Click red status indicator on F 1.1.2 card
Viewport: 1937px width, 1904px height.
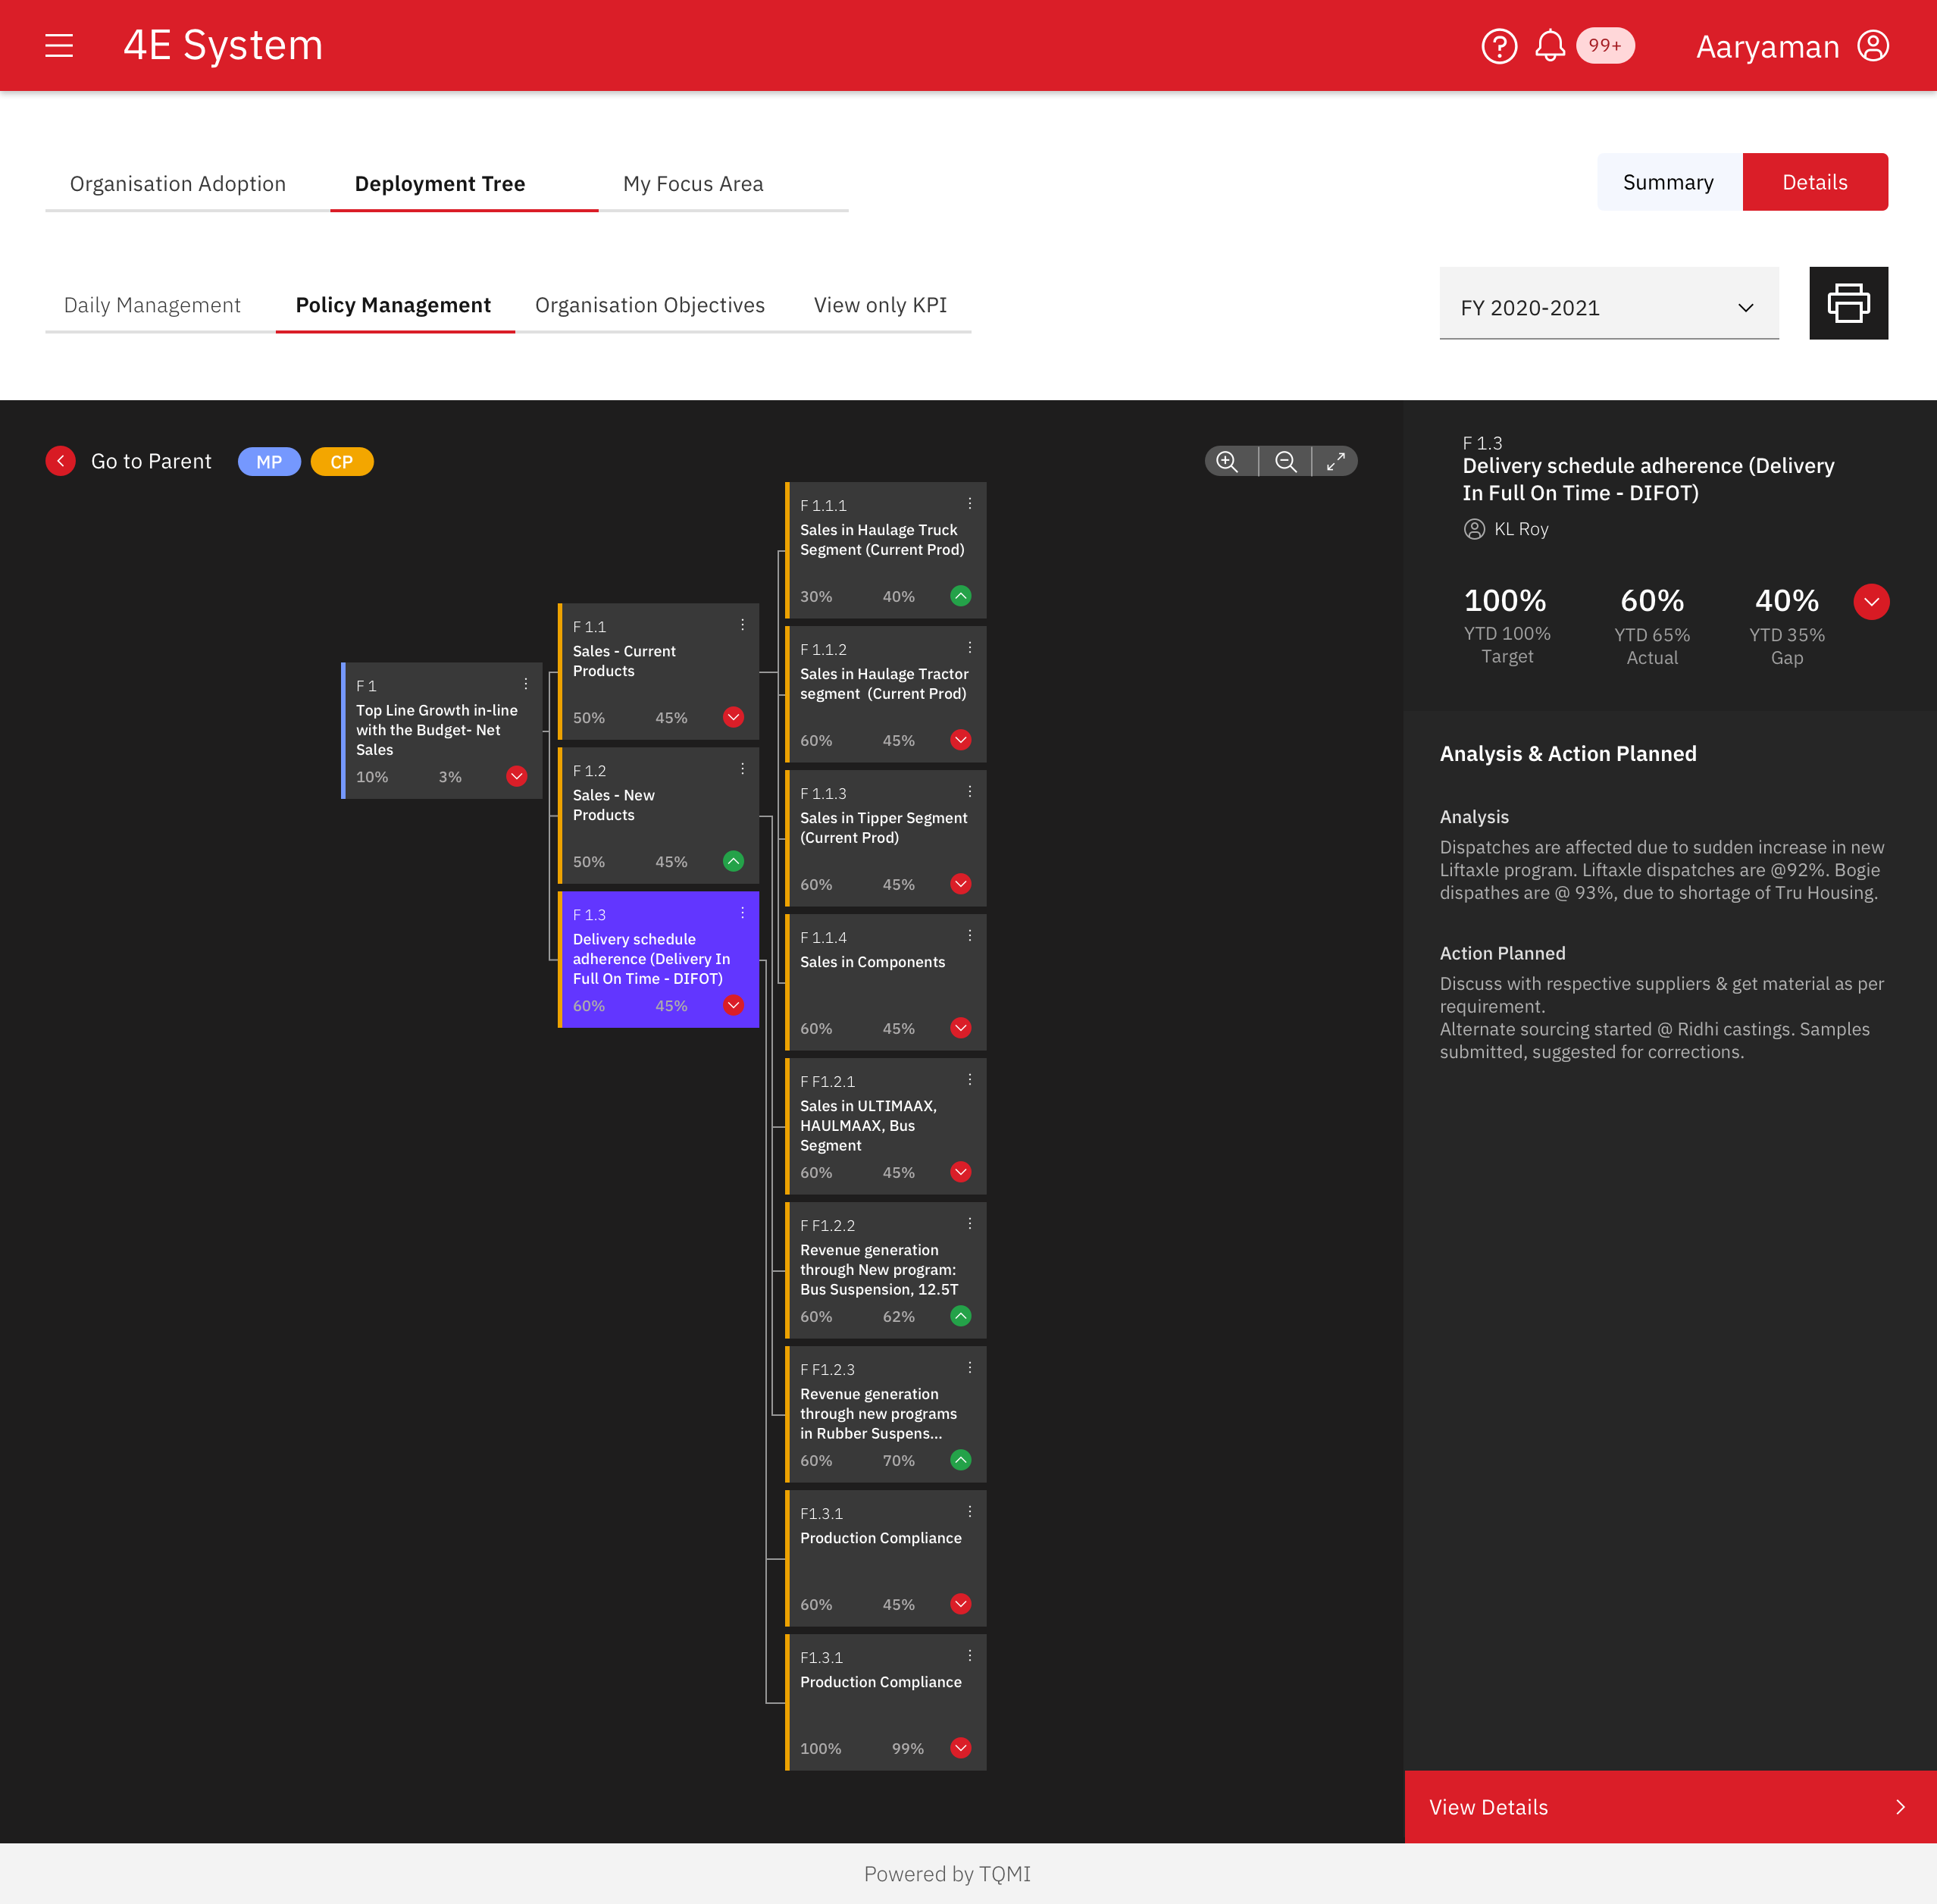960,740
